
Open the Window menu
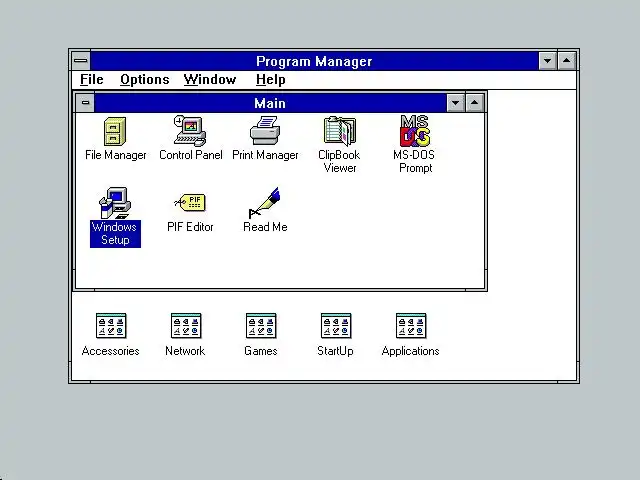(x=210, y=80)
